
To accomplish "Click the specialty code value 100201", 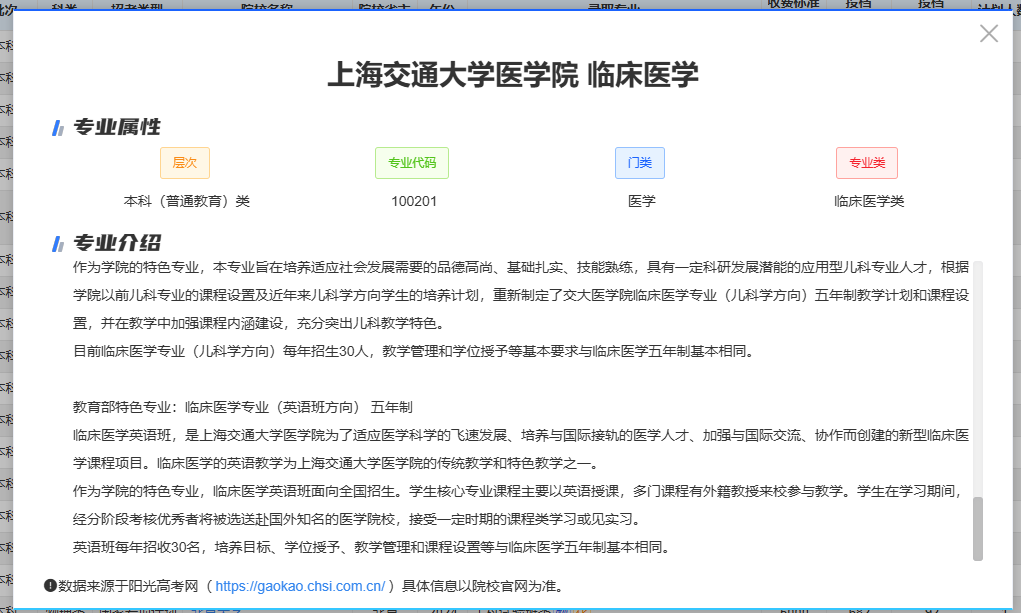I will (x=412, y=201).
